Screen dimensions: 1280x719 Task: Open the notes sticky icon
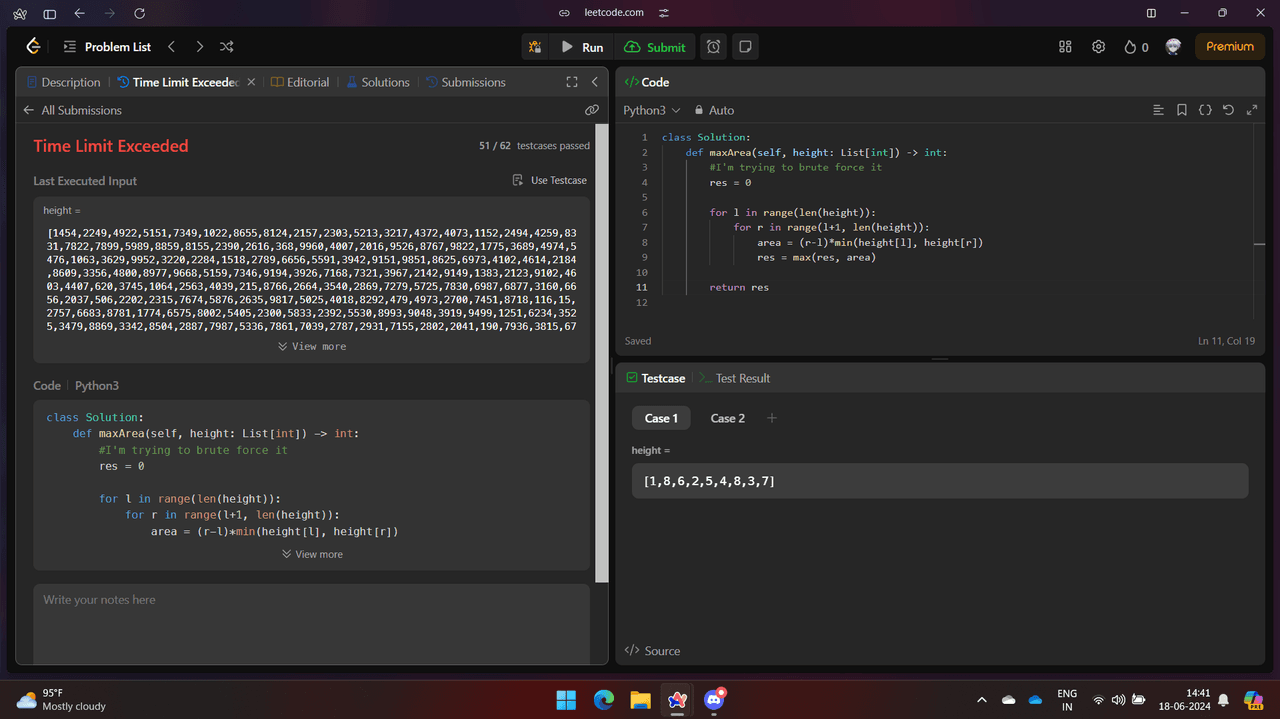click(745, 47)
